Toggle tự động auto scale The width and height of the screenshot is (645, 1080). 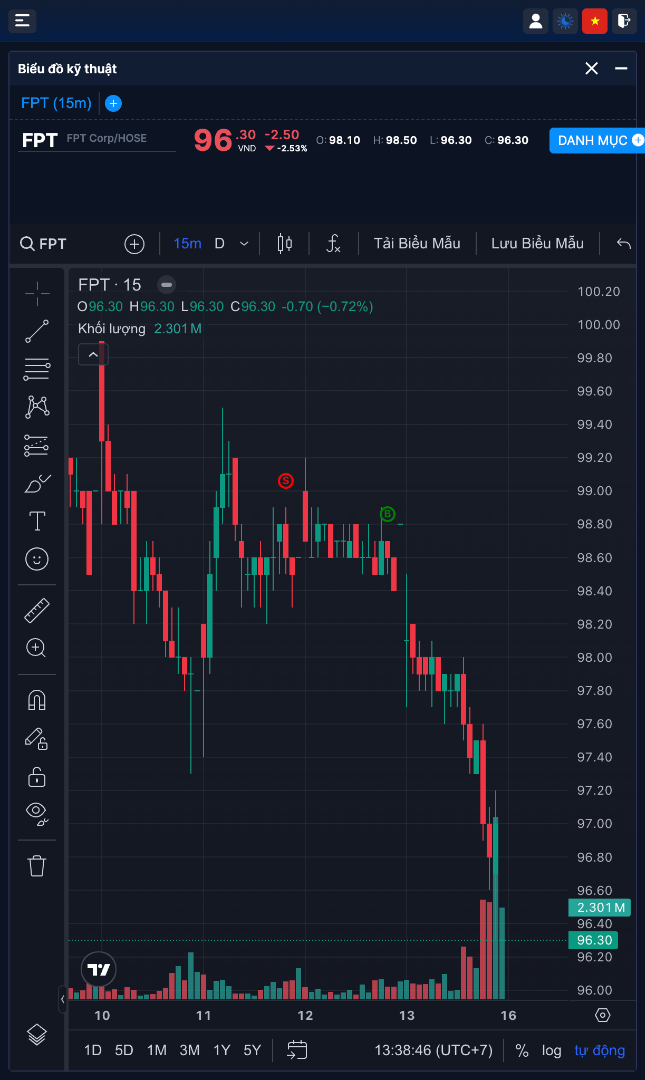point(600,1050)
